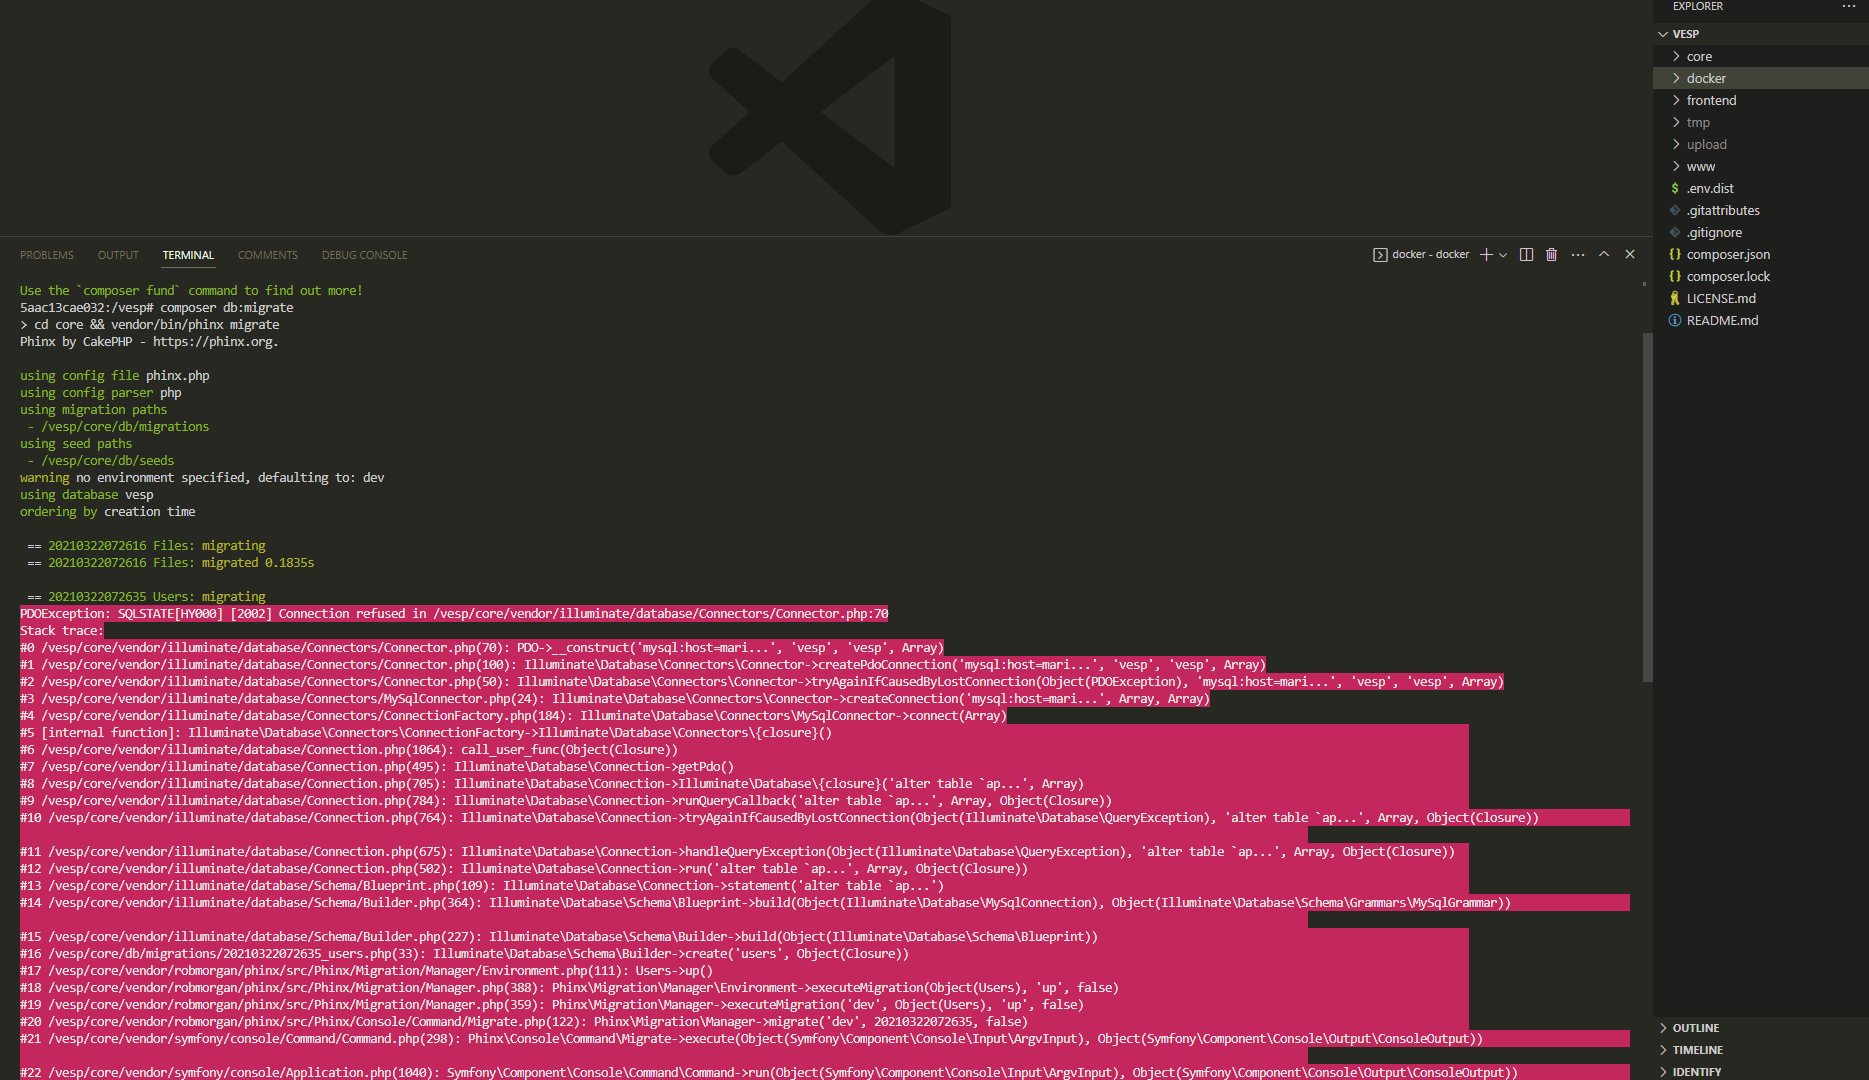The width and height of the screenshot is (1869, 1080).
Task: Split the terminal panel
Action: coord(1526,255)
